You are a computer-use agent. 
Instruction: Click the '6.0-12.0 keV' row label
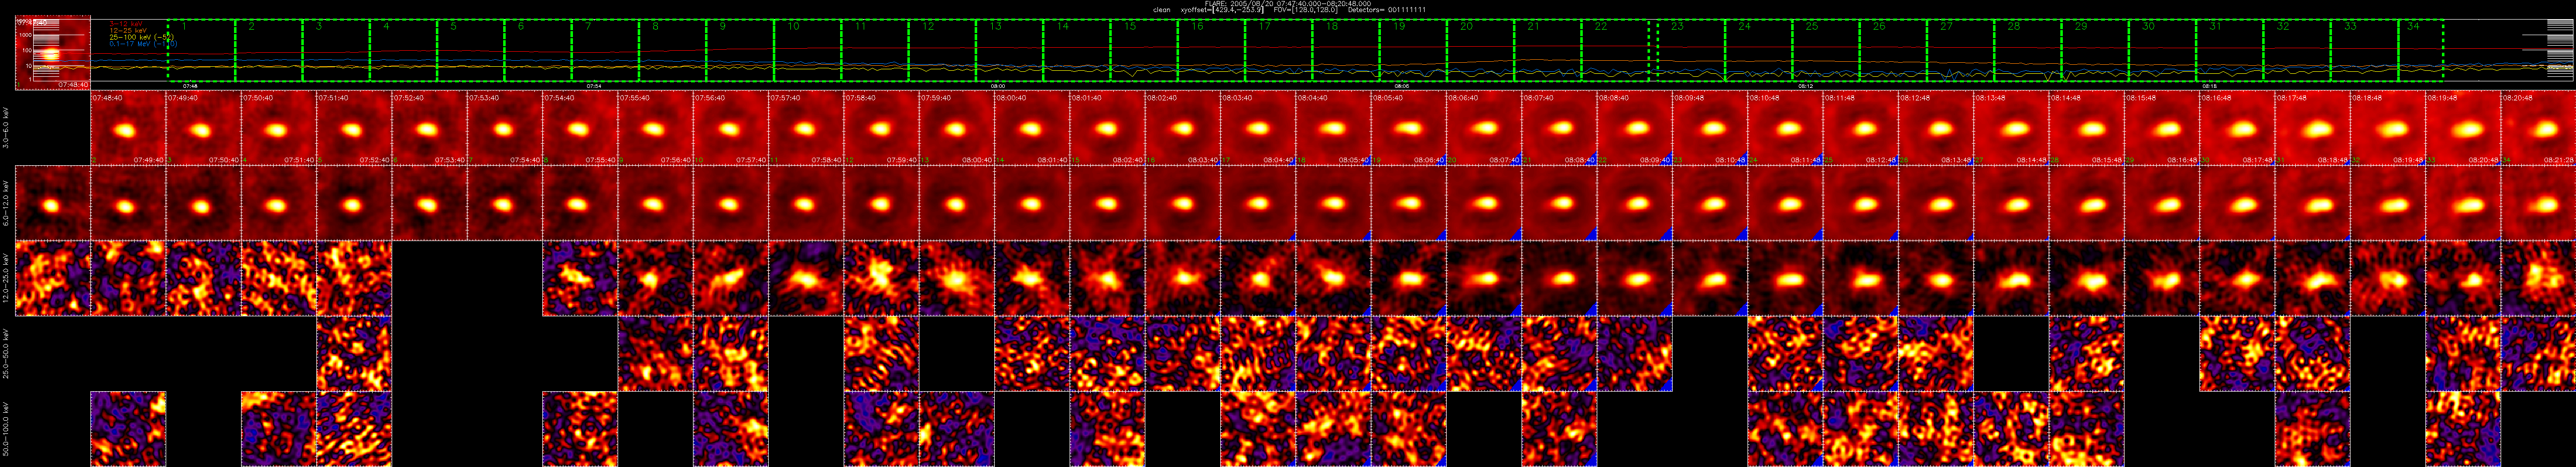click(7, 204)
